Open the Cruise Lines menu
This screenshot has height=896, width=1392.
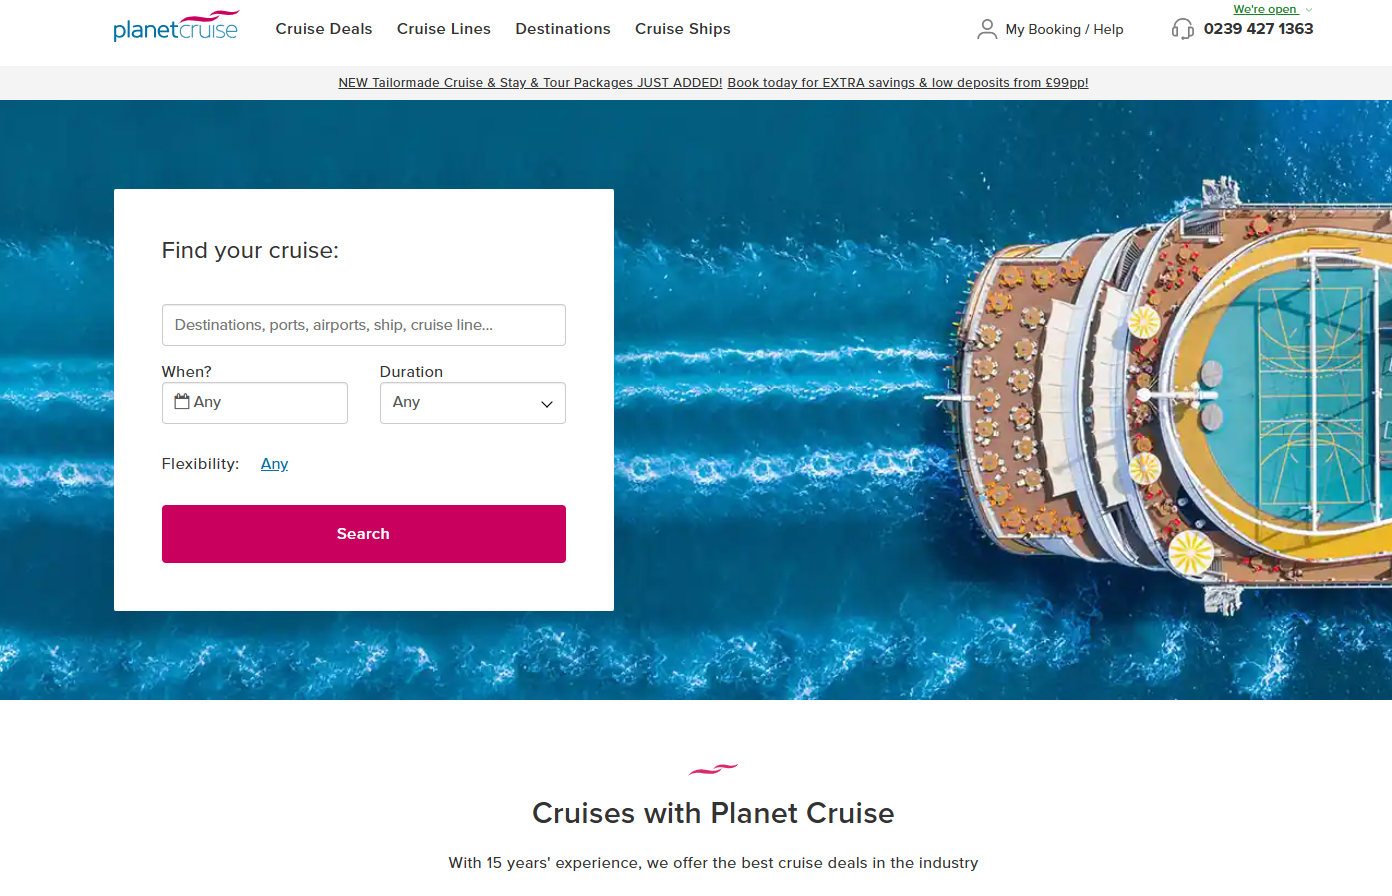[444, 29]
